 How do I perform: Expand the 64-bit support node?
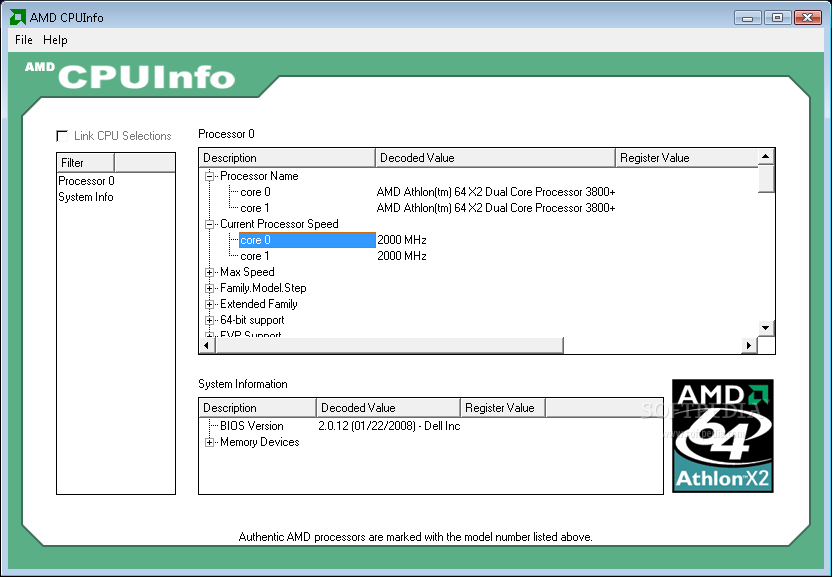[x=210, y=321]
